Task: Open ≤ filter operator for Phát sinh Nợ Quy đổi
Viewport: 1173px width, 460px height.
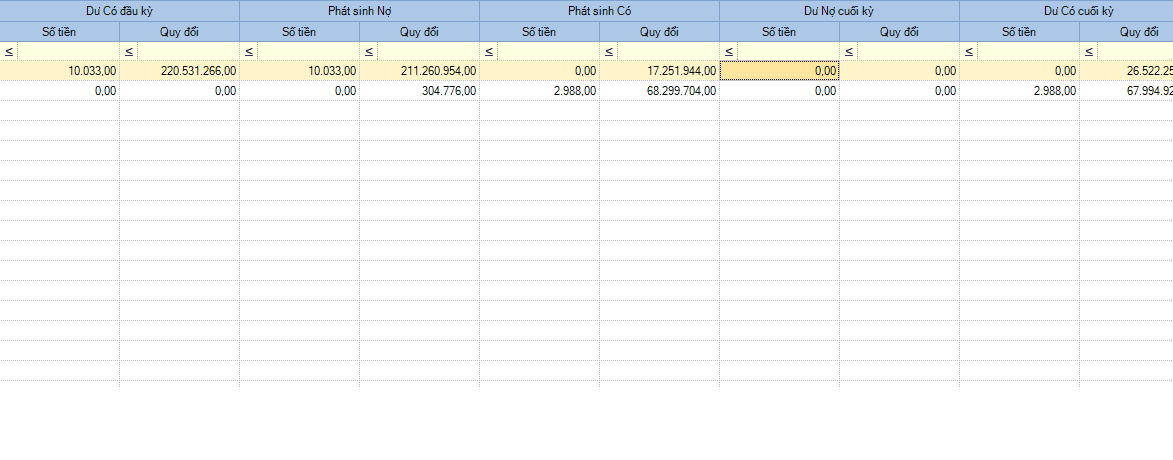Action: coord(369,52)
